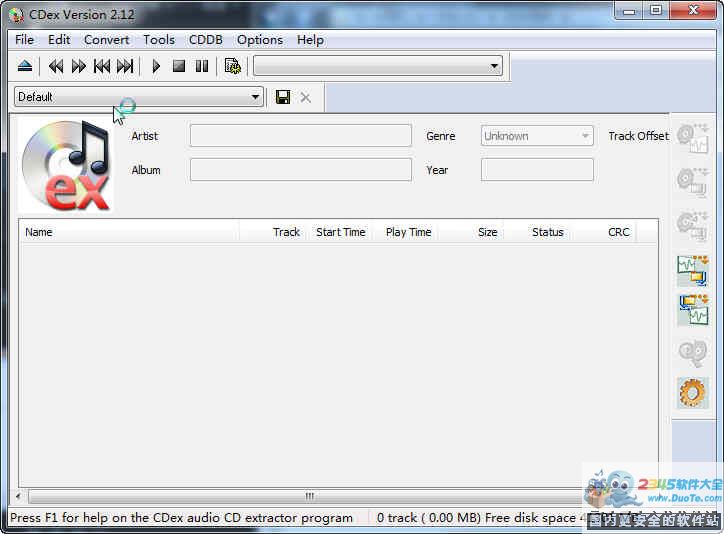
Task: Sort by the Start Time column header
Action: coord(340,232)
